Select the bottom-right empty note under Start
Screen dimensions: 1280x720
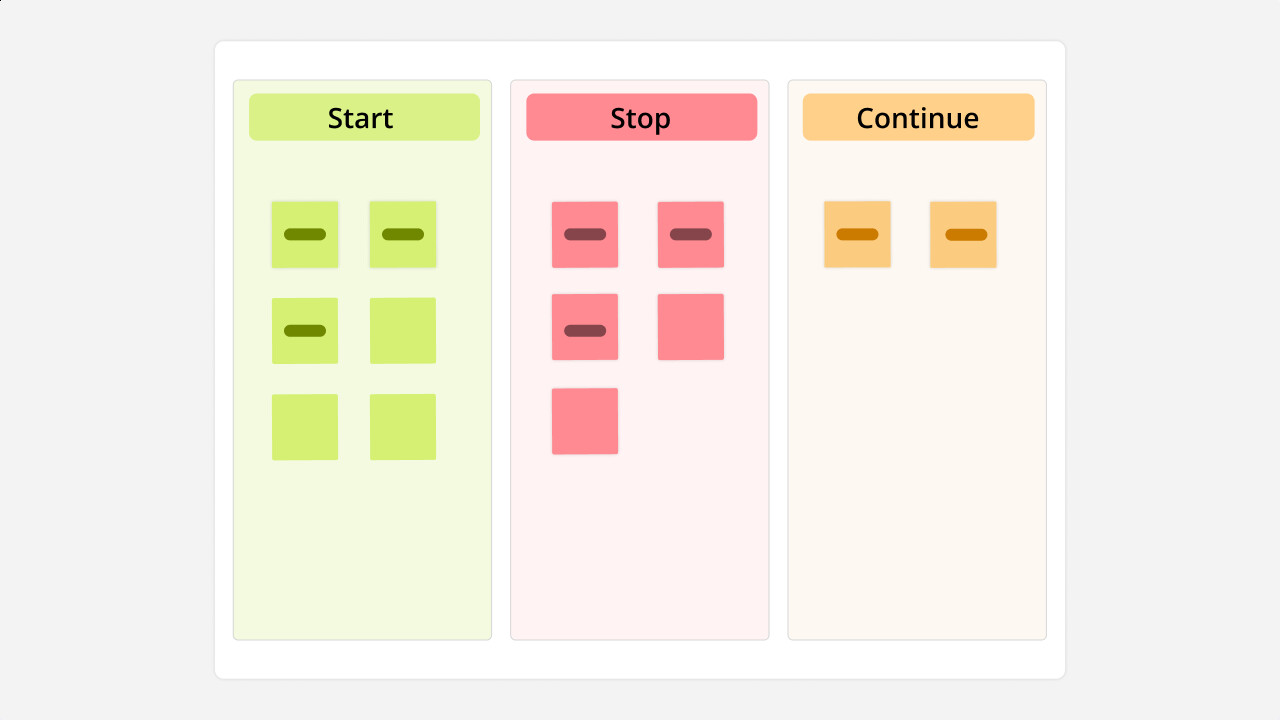(403, 426)
